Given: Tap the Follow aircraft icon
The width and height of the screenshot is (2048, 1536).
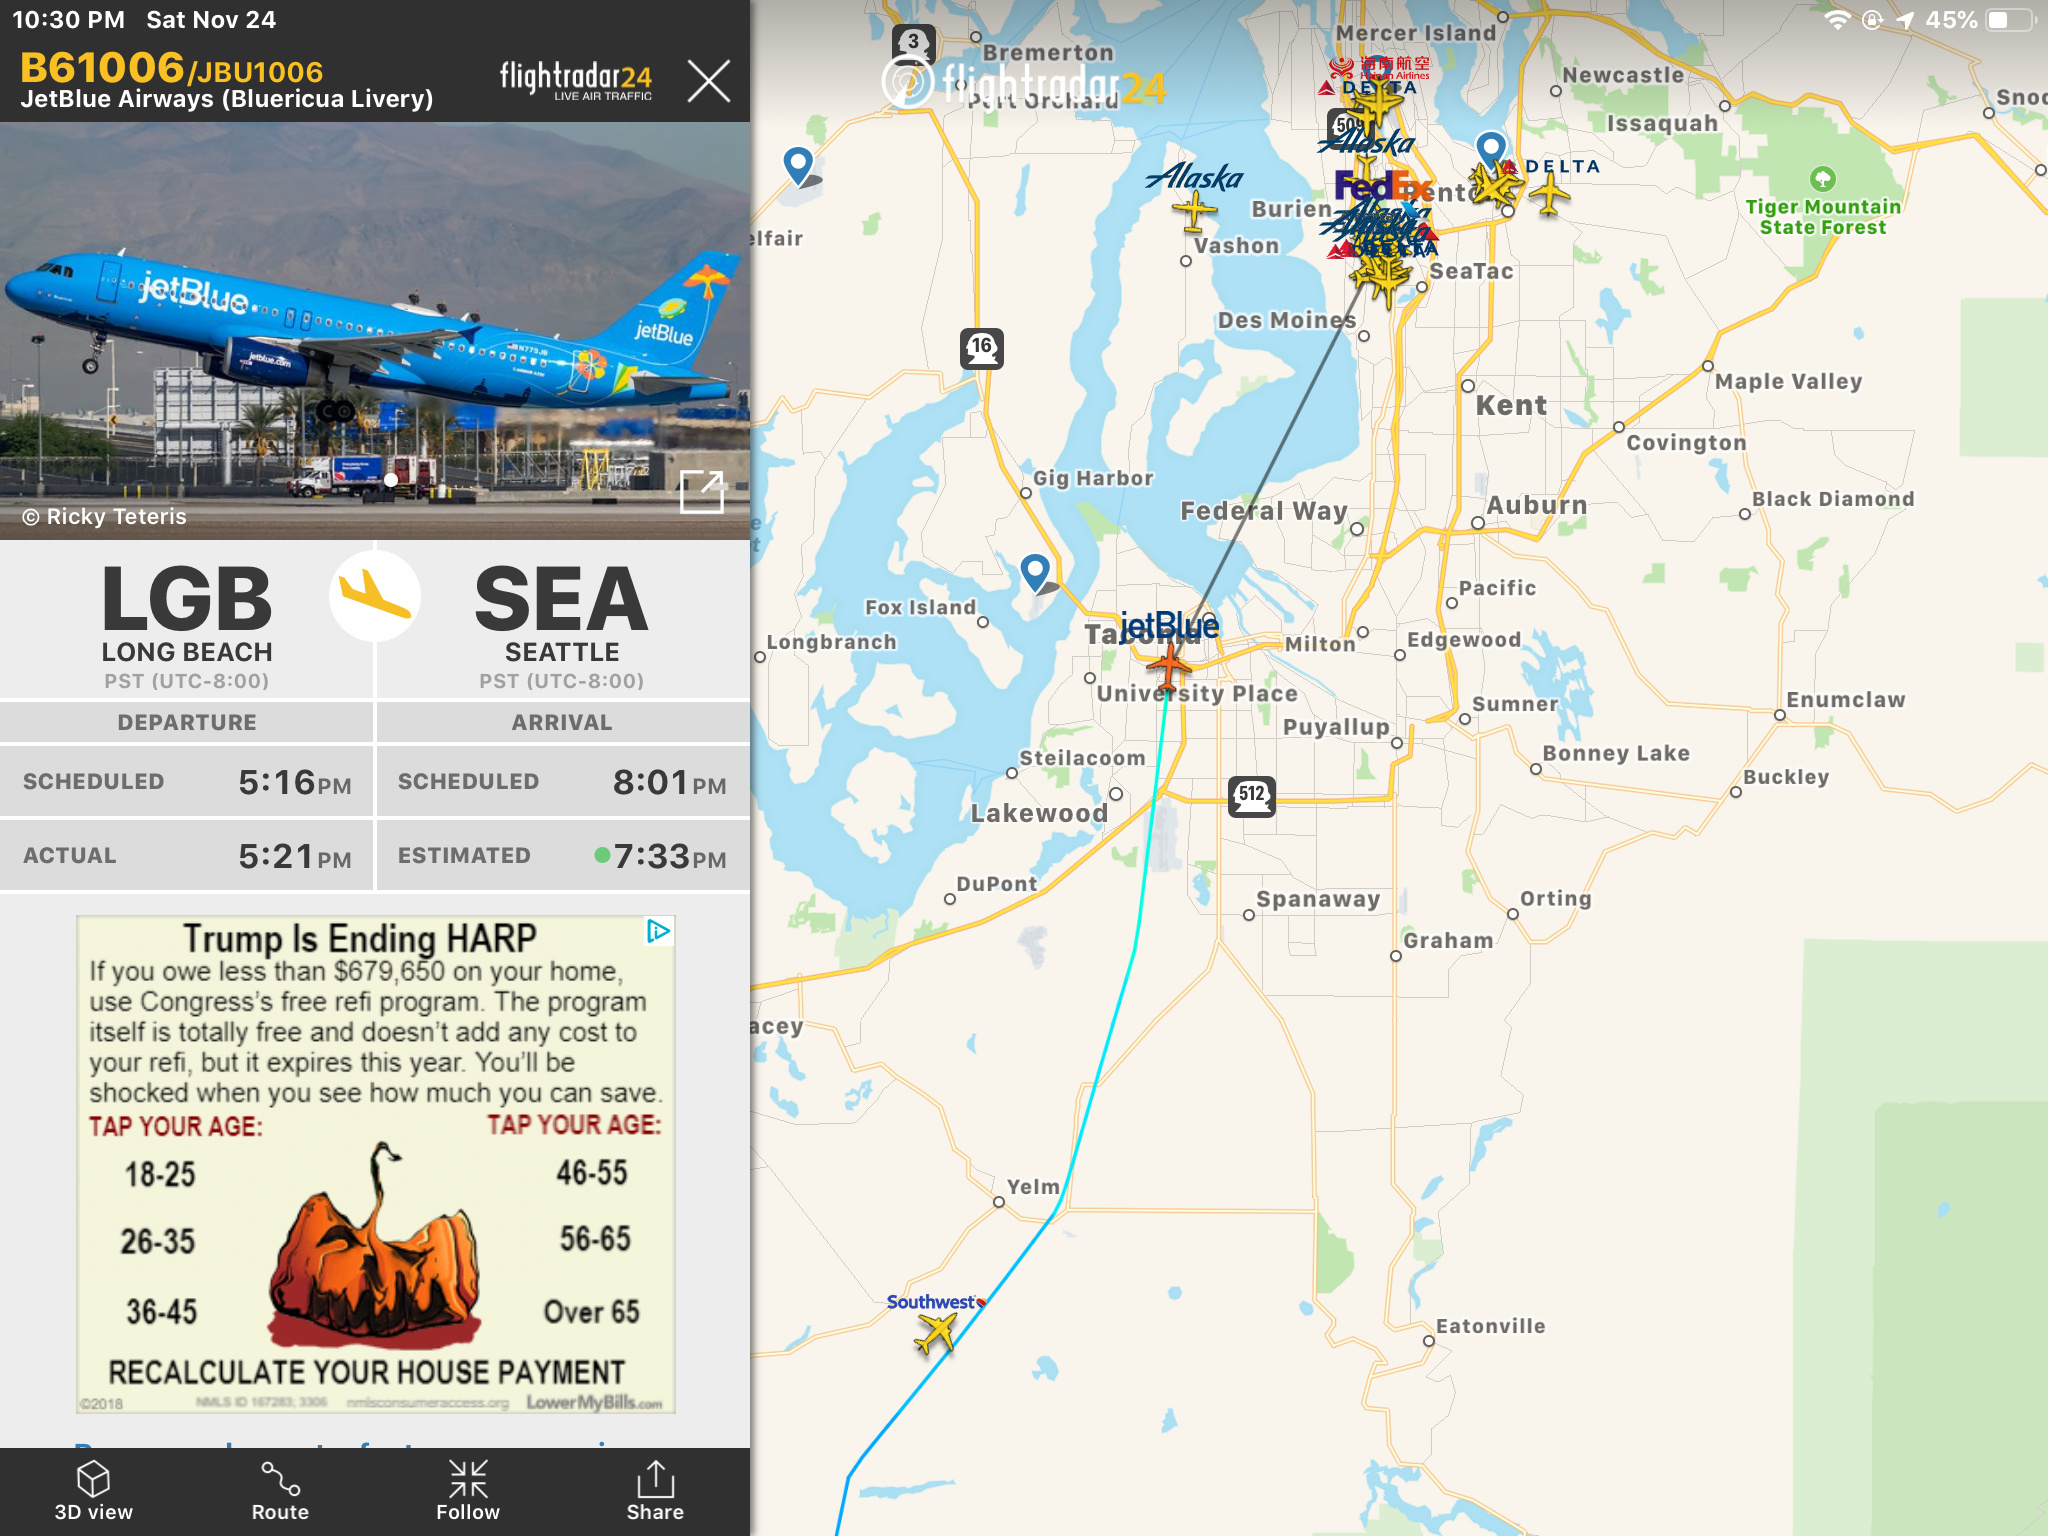Looking at the screenshot, I should pyautogui.click(x=467, y=1479).
